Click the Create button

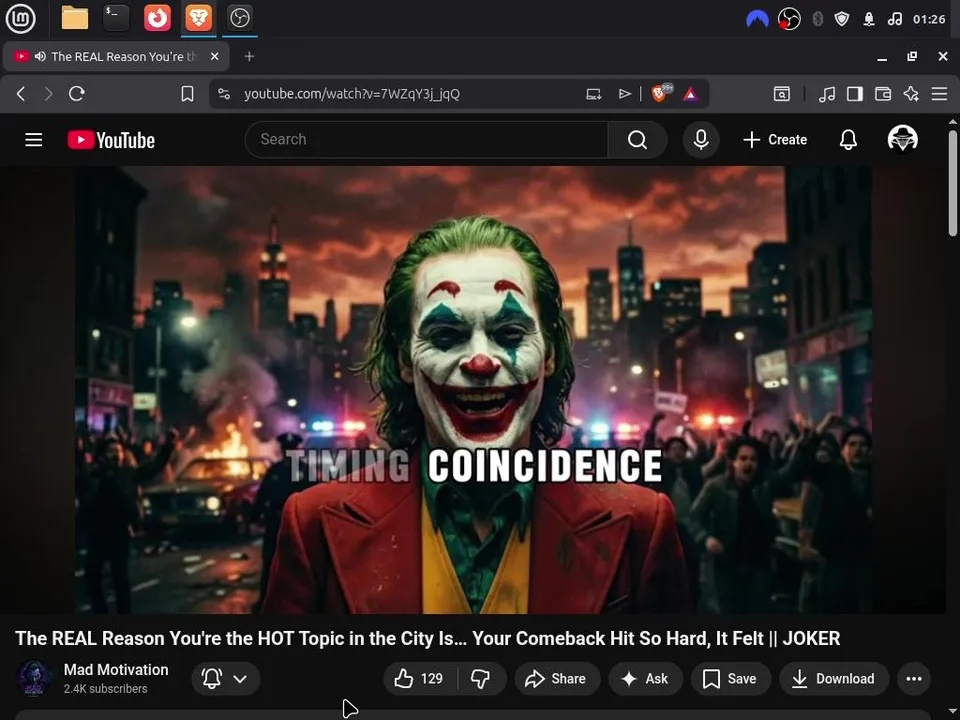[x=775, y=140]
